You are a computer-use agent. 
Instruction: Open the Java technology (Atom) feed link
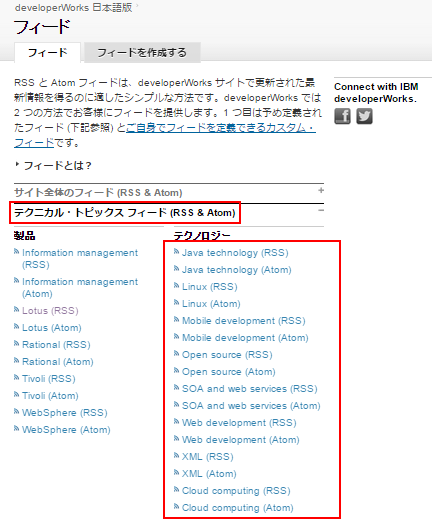coord(237,270)
